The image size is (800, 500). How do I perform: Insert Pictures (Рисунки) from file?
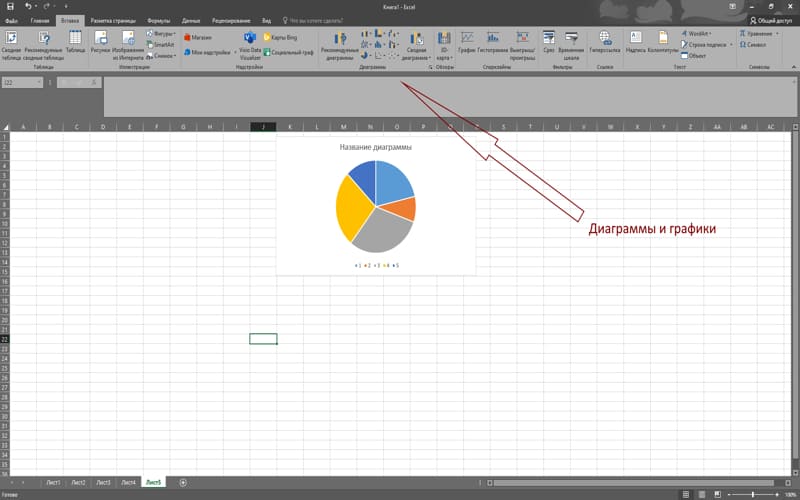(x=101, y=42)
